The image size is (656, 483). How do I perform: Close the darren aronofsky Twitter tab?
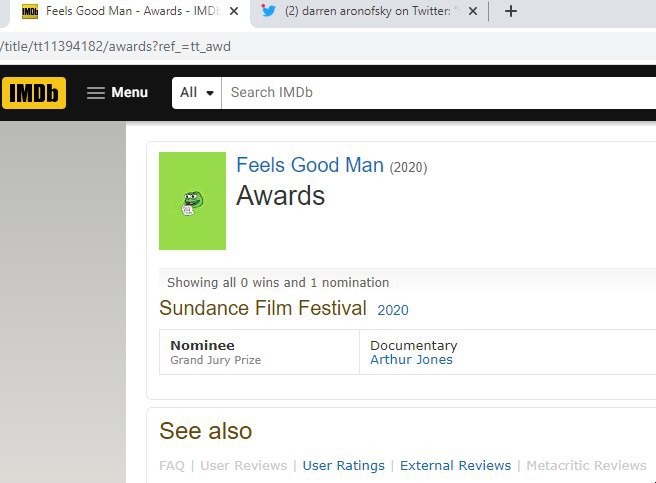tap(473, 11)
